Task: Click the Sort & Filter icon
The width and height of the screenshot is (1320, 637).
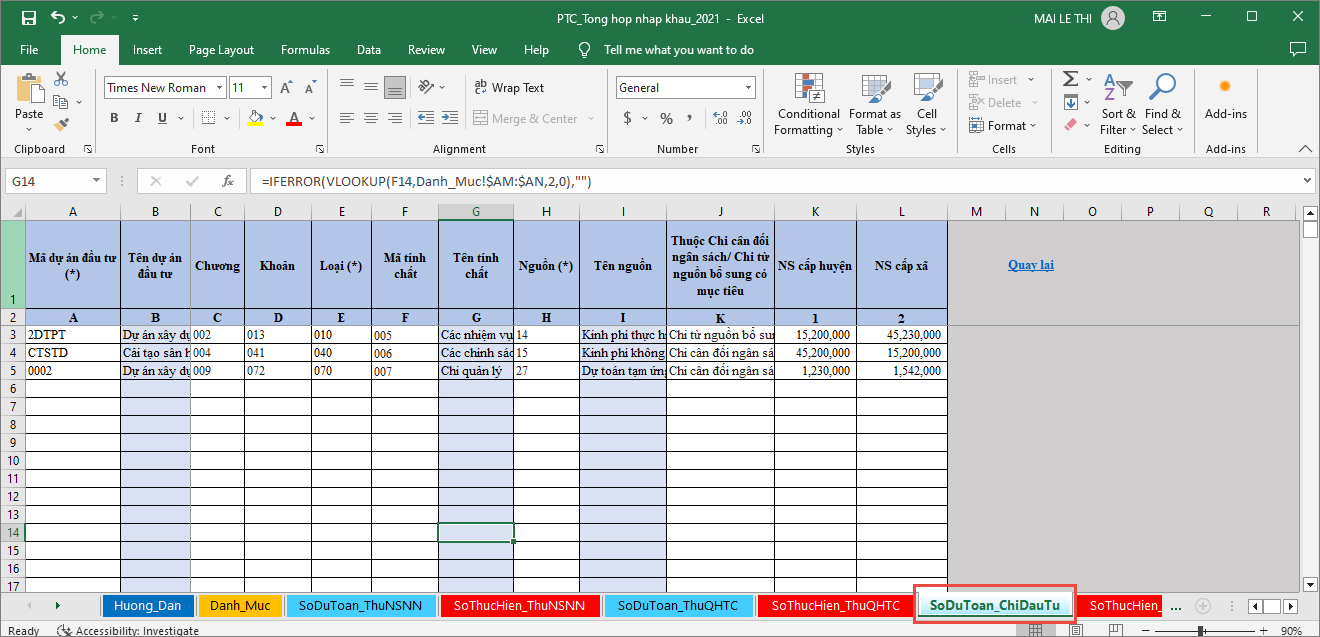Action: (x=1117, y=105)
